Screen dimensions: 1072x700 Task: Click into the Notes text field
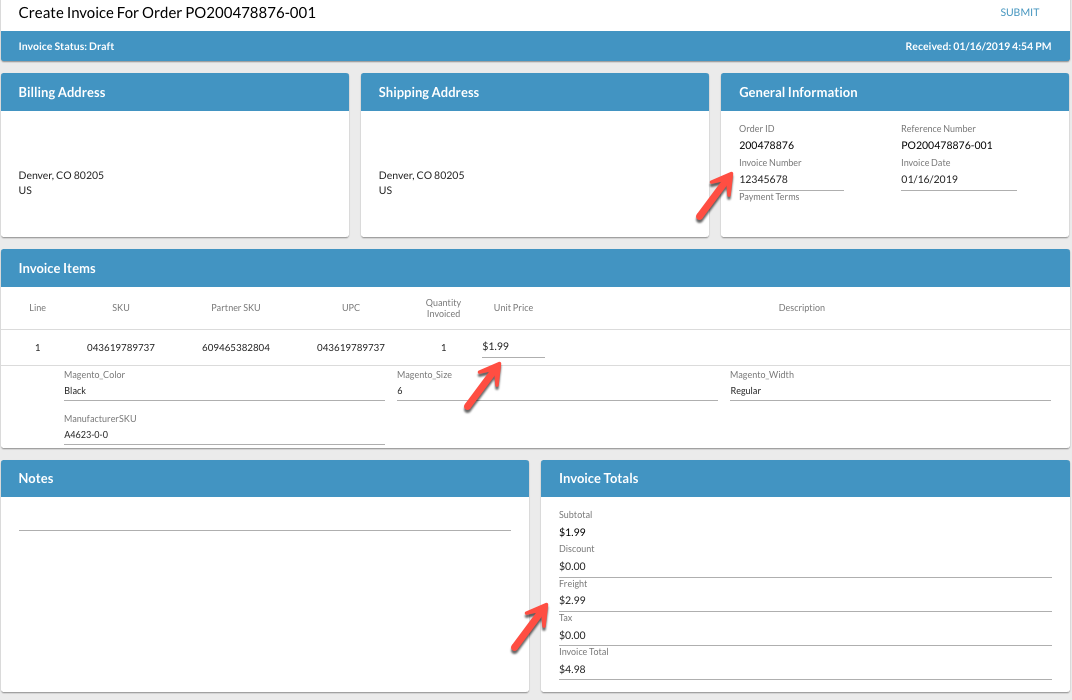tap(264, 520)
